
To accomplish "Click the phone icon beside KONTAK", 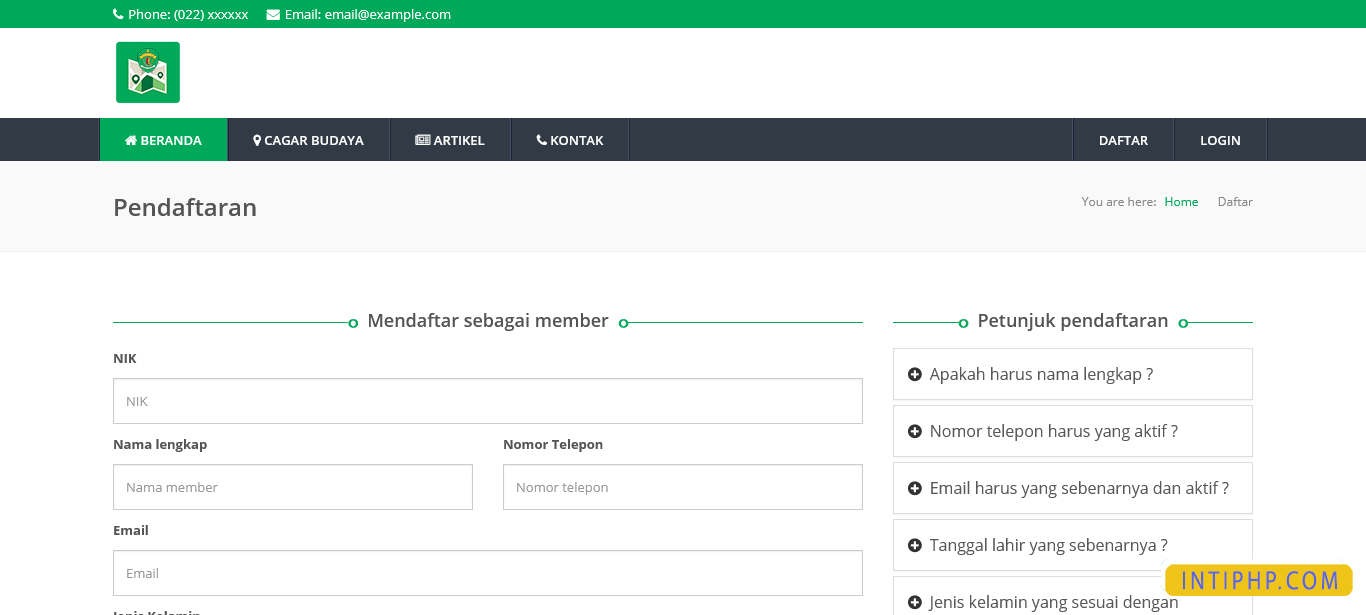I will [x=543, y=140].
